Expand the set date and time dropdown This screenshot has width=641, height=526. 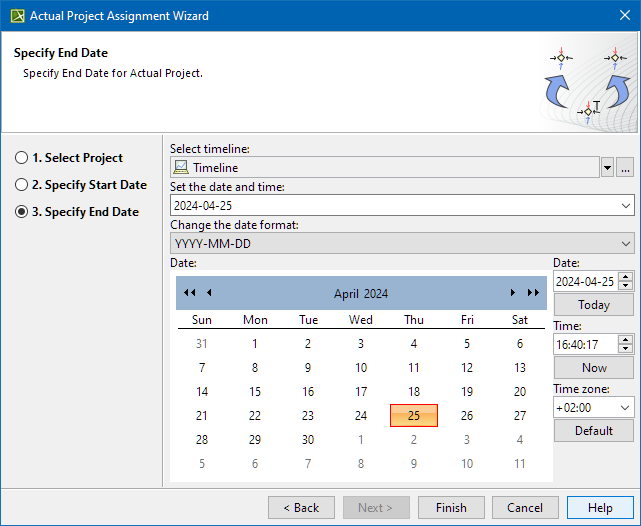point(626,205)
